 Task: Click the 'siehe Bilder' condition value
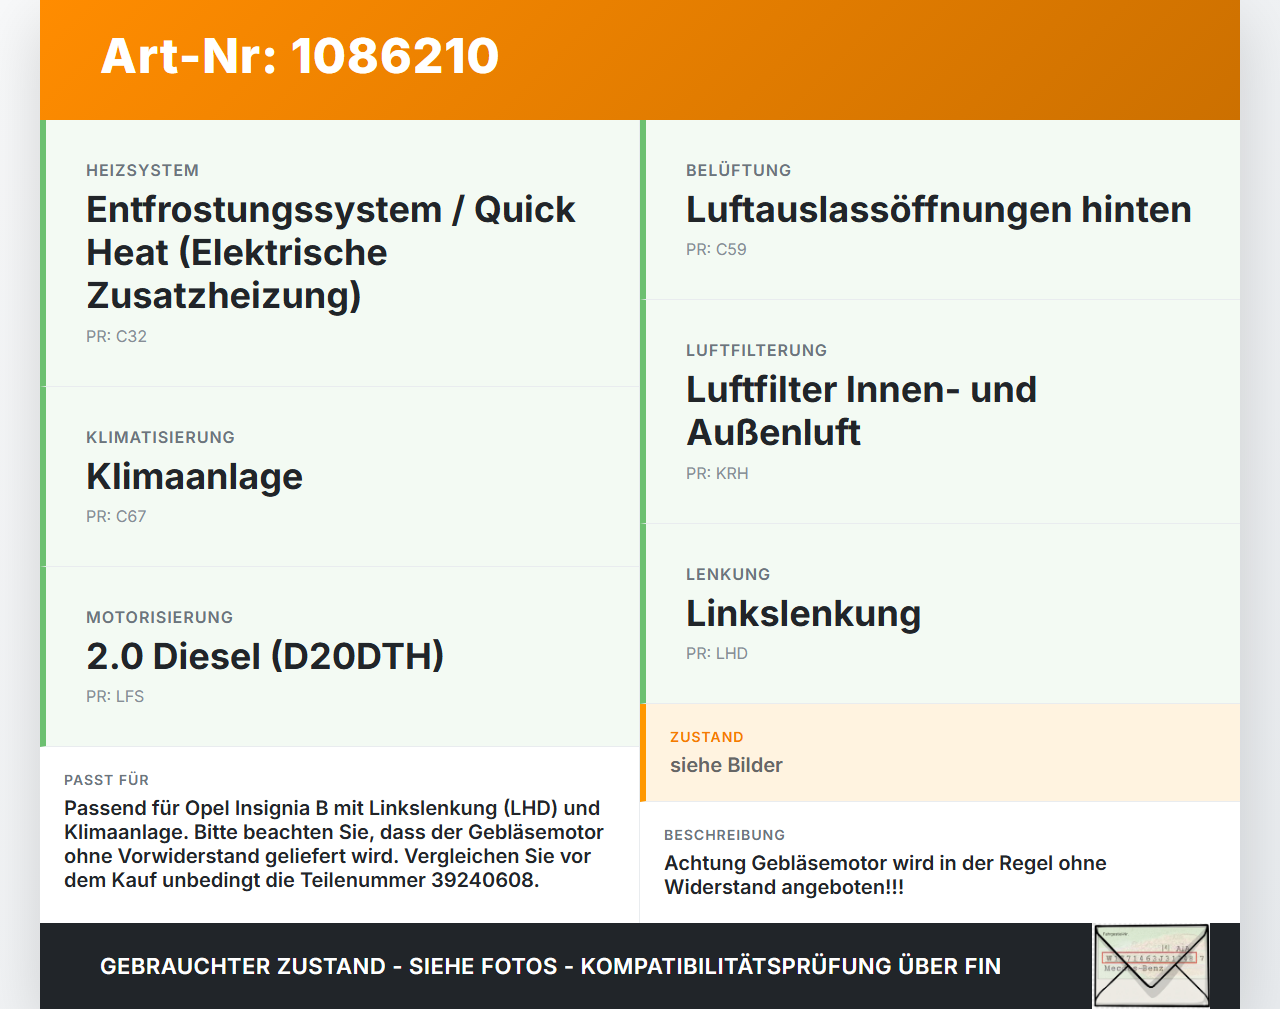[x=726, y=766]
